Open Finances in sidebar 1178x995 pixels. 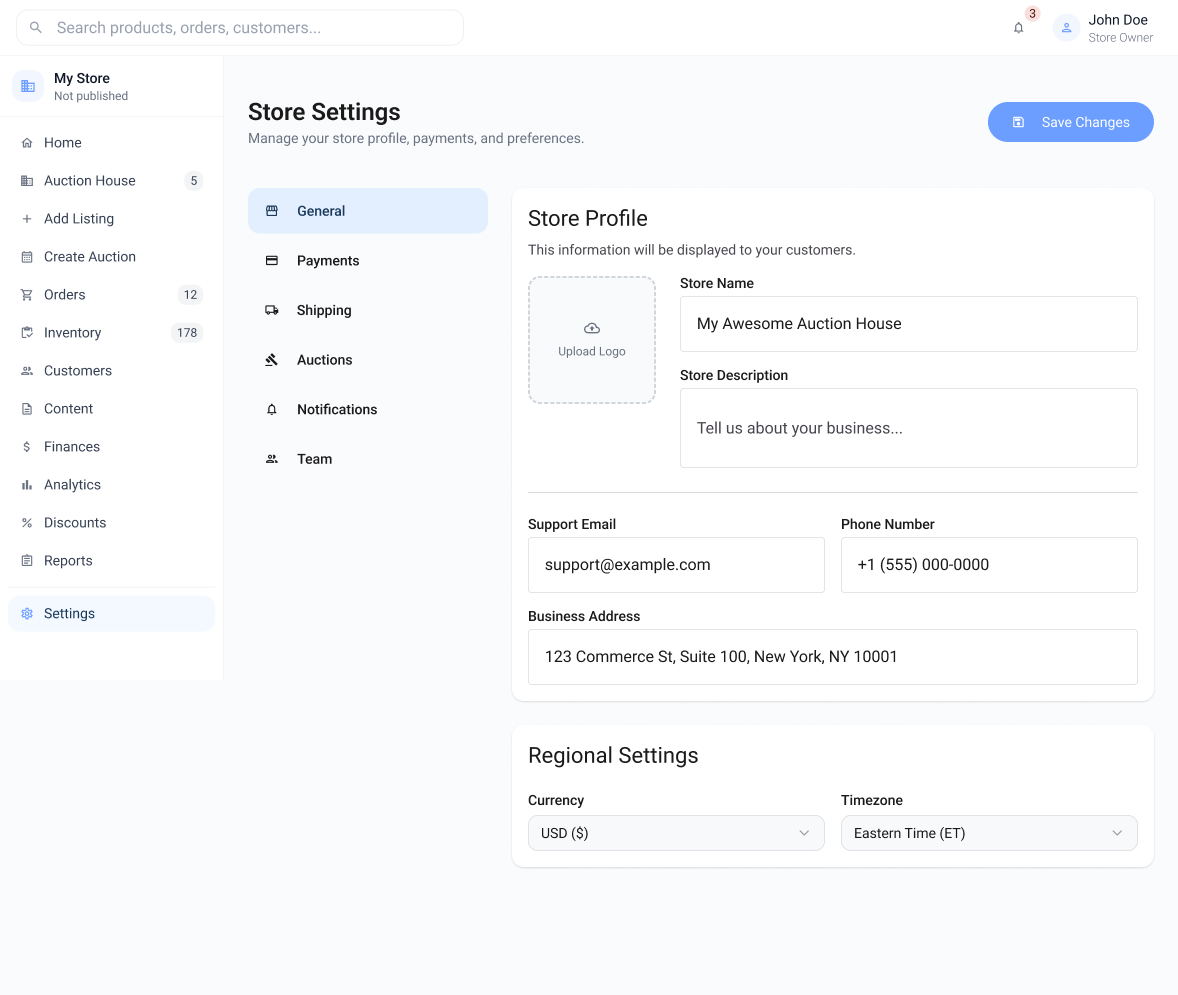click(x=111, y=447)
